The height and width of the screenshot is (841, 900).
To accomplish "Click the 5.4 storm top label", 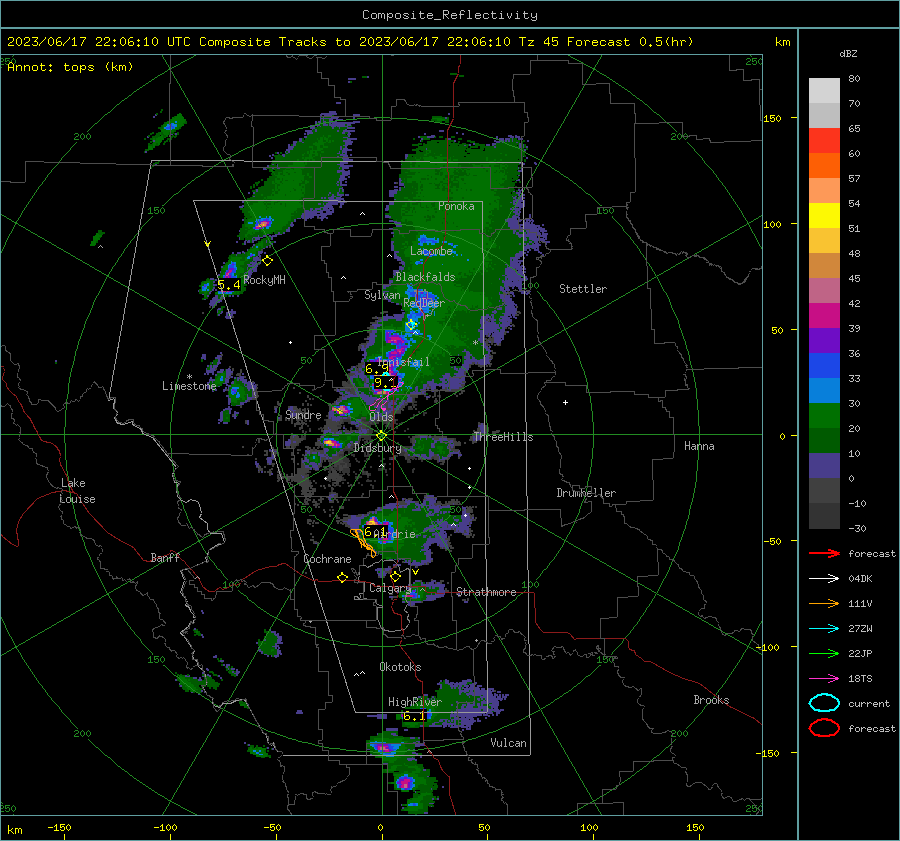I will (228, 285).
